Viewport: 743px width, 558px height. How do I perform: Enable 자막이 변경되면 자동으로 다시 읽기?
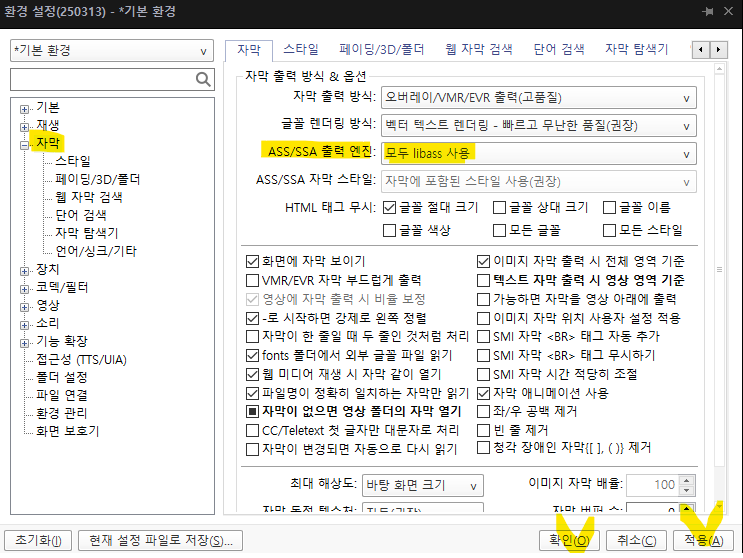252,449
